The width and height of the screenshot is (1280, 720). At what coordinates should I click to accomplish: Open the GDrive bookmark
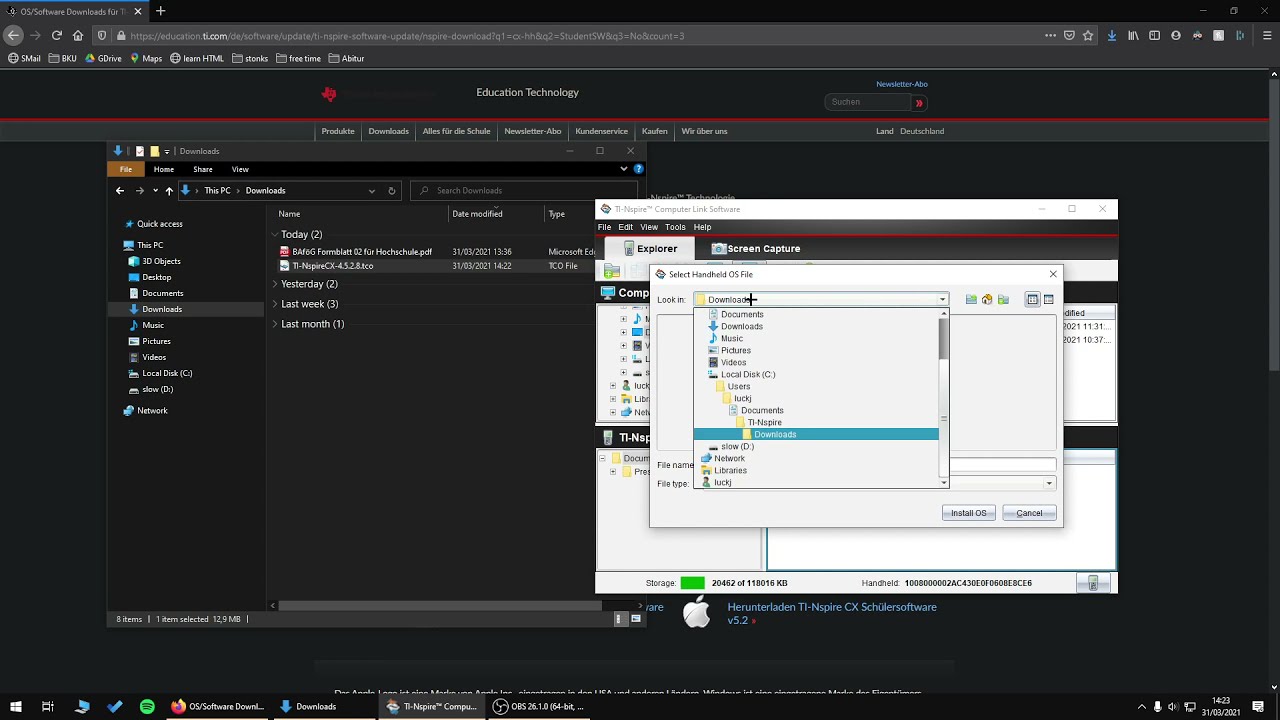coord(103,58)
